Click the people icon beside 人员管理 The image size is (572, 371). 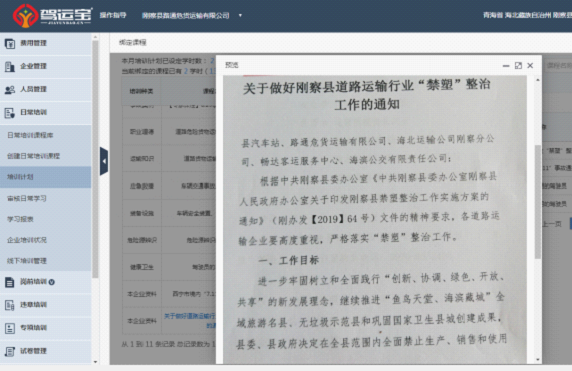9,89
